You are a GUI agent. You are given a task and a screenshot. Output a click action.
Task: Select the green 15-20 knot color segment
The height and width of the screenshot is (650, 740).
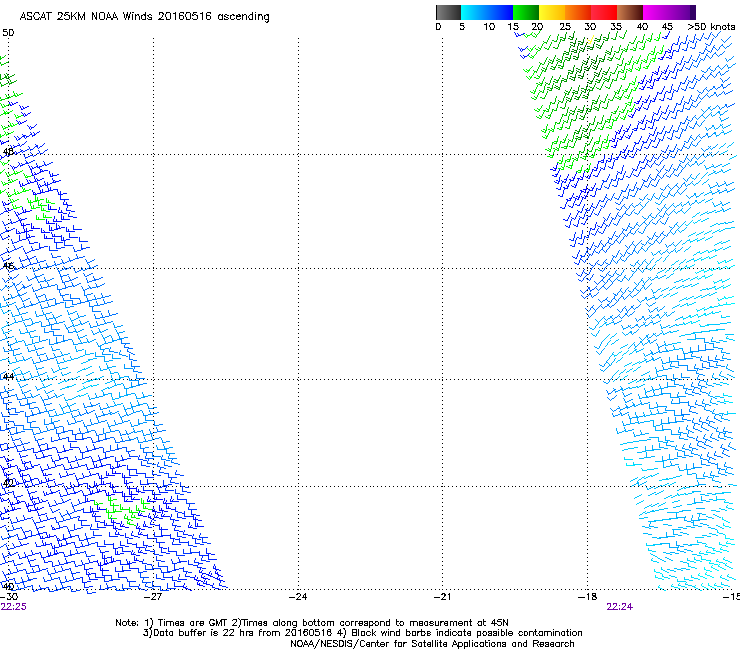tap(526, 12)
